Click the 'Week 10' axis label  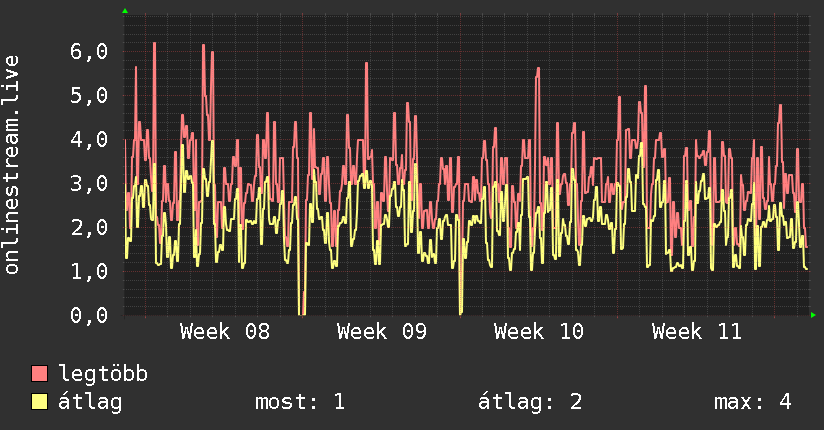(539, 332)
